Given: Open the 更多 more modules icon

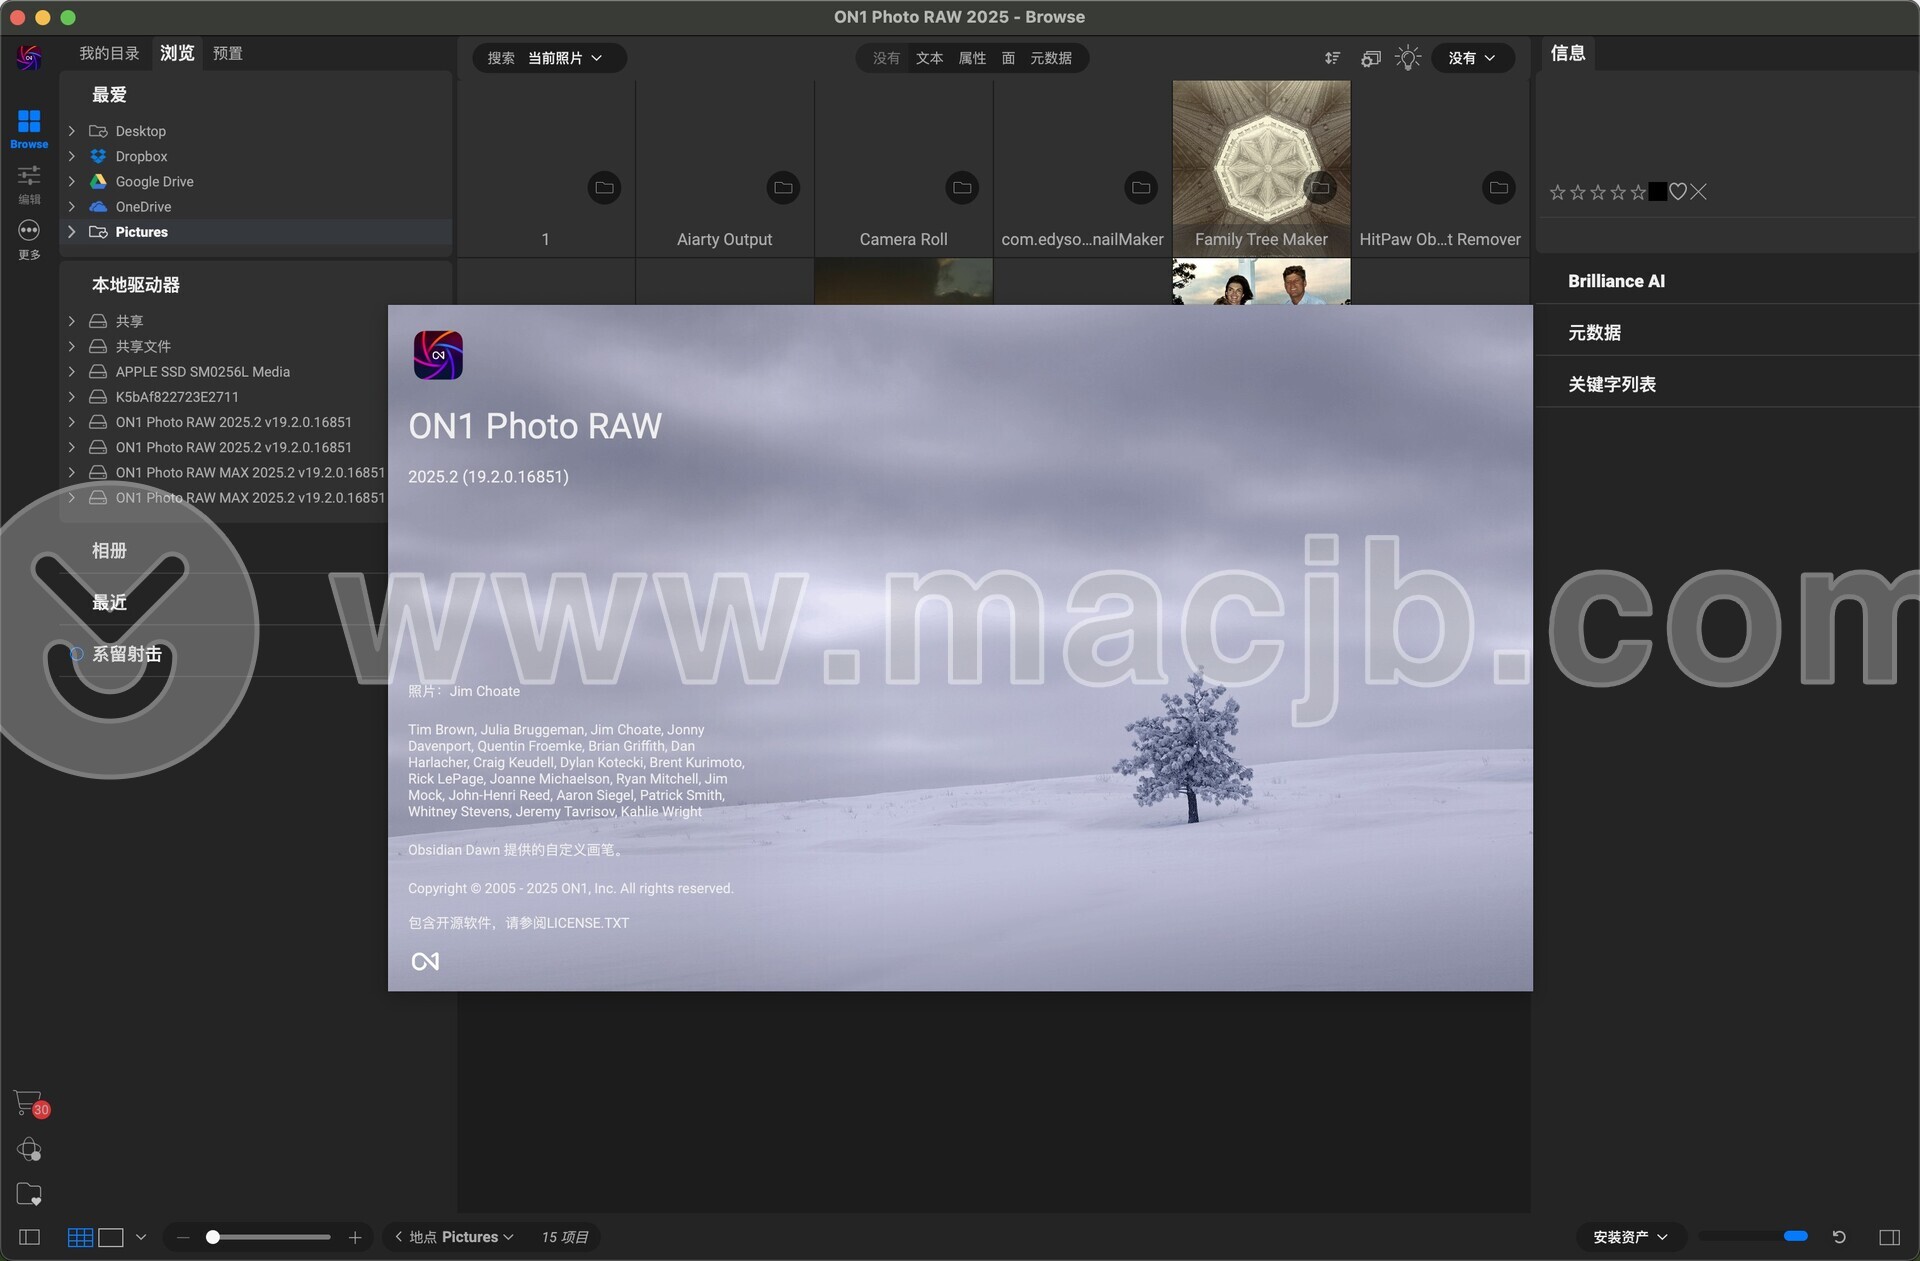Looking at the screenshot, I should pyautogui.click(x=29, y=240).
